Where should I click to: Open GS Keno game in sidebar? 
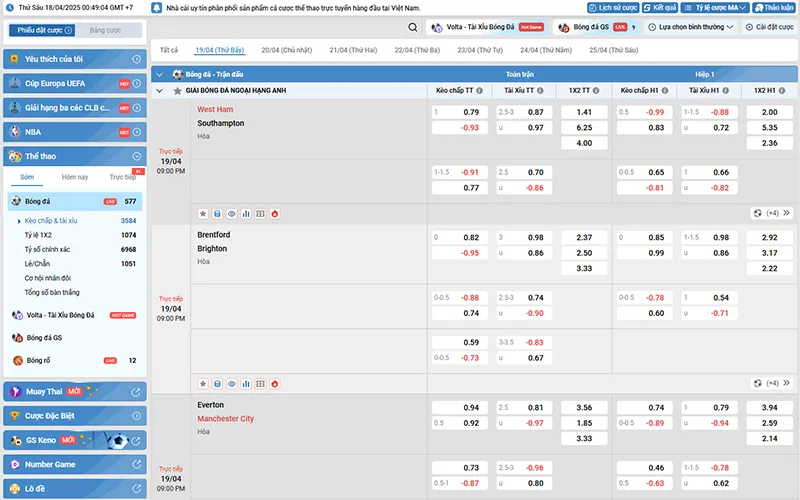click(75, 440)
